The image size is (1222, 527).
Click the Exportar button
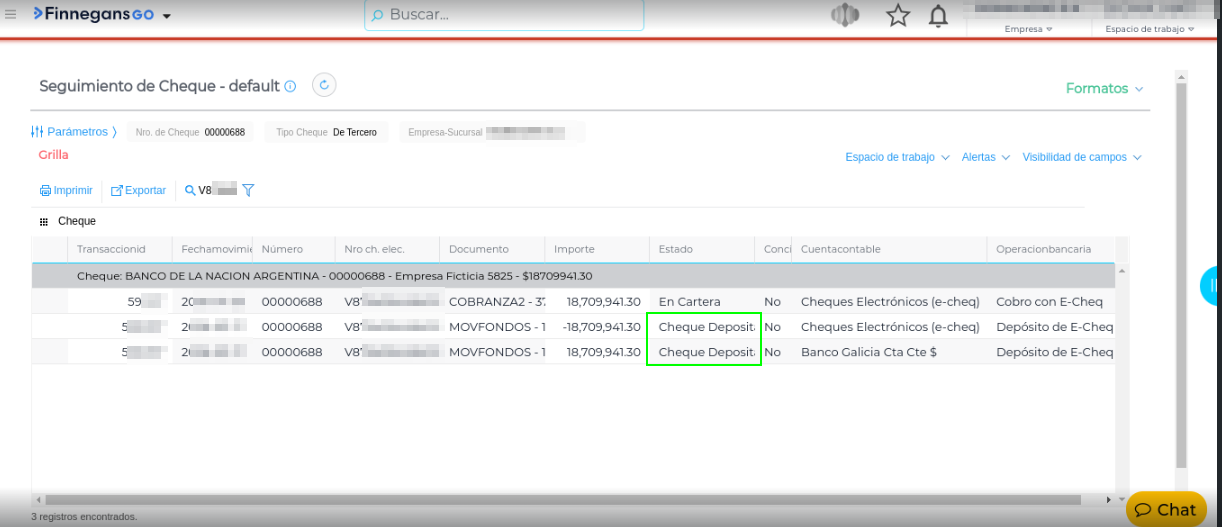click(x=138, y=190)
